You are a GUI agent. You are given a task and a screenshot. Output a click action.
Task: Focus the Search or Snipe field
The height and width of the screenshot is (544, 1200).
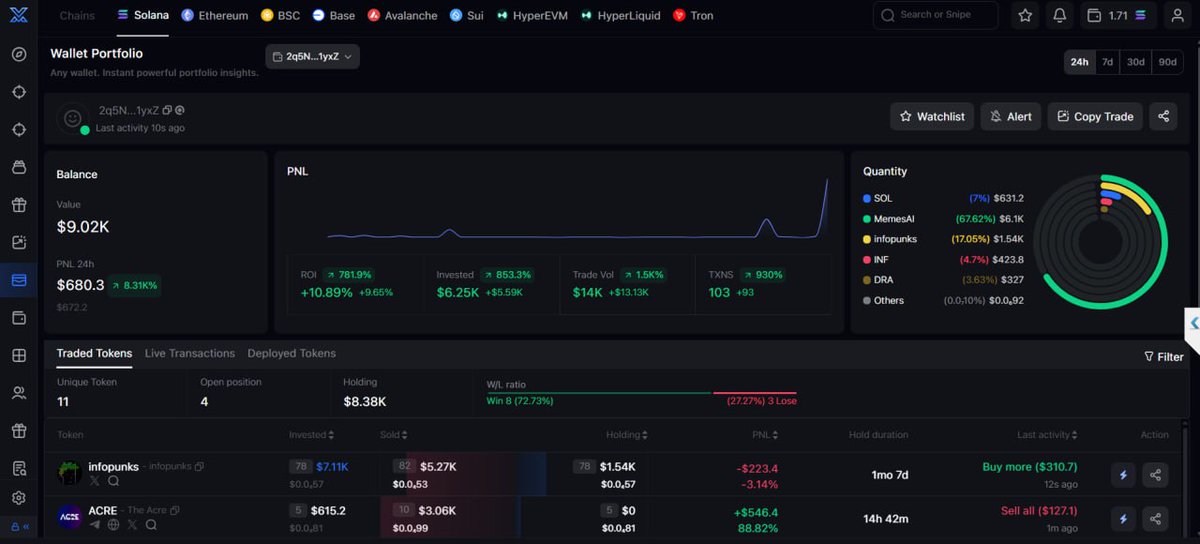pos(935,16)
